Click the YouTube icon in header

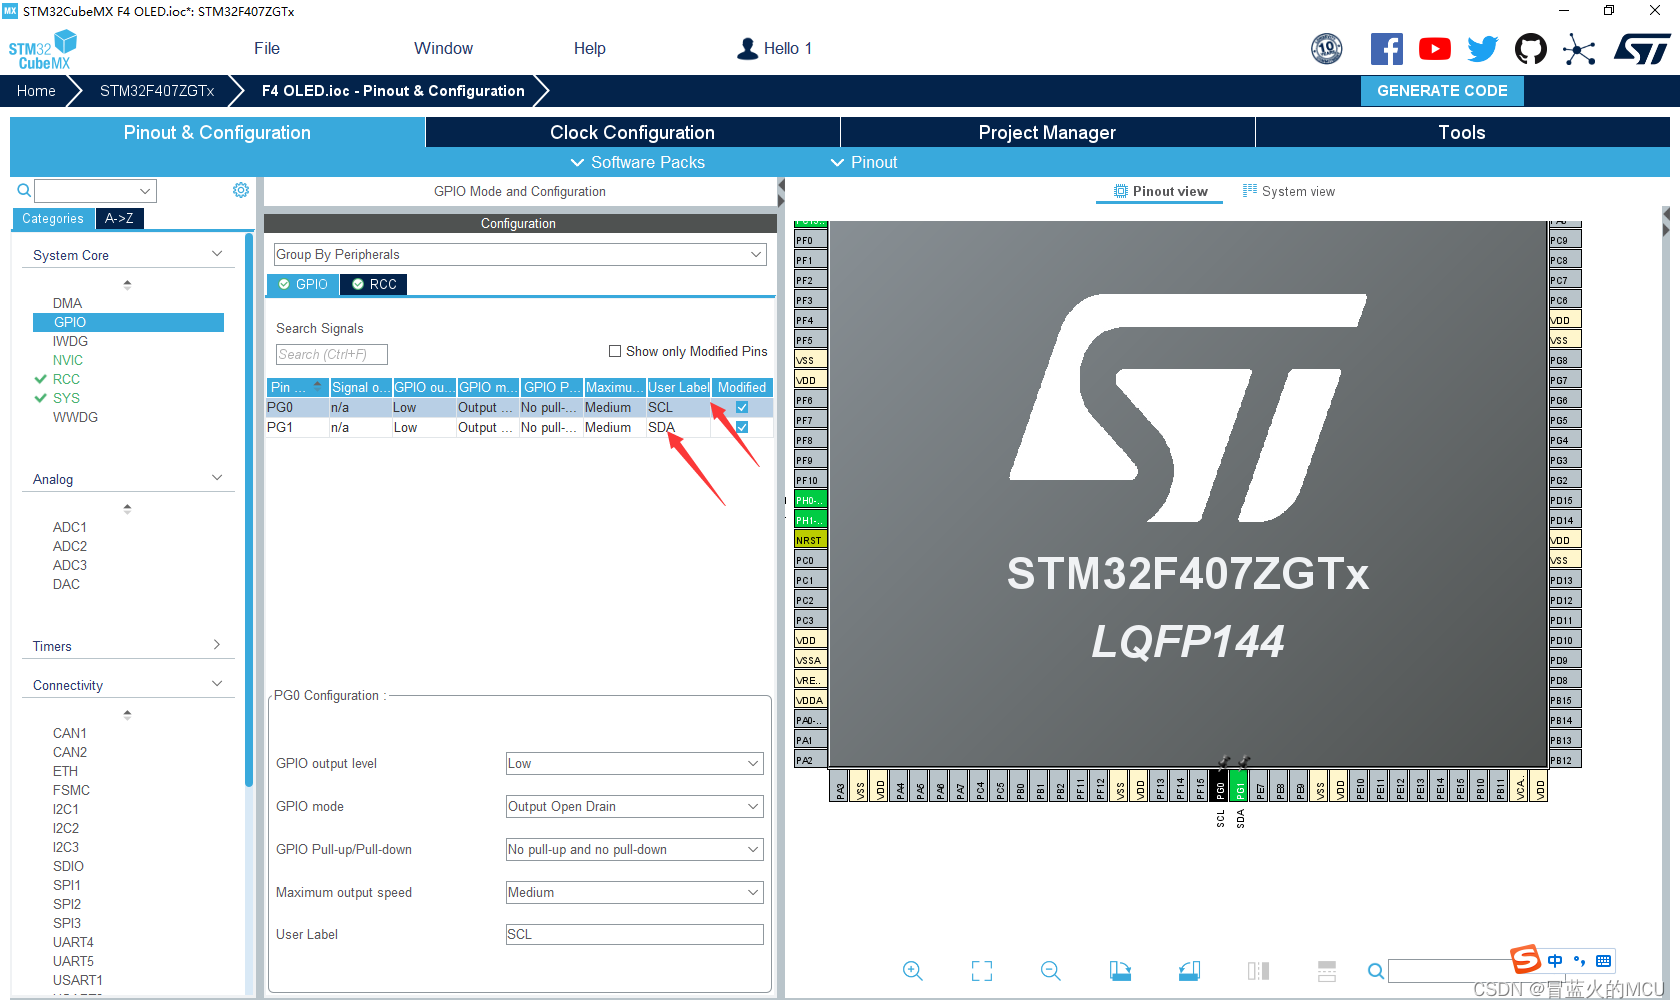tap(1434, 48)
